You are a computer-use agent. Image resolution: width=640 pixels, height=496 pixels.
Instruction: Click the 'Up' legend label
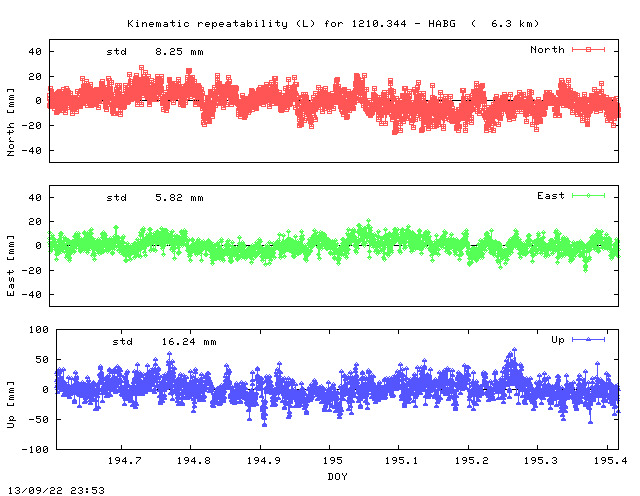[558, 340]
